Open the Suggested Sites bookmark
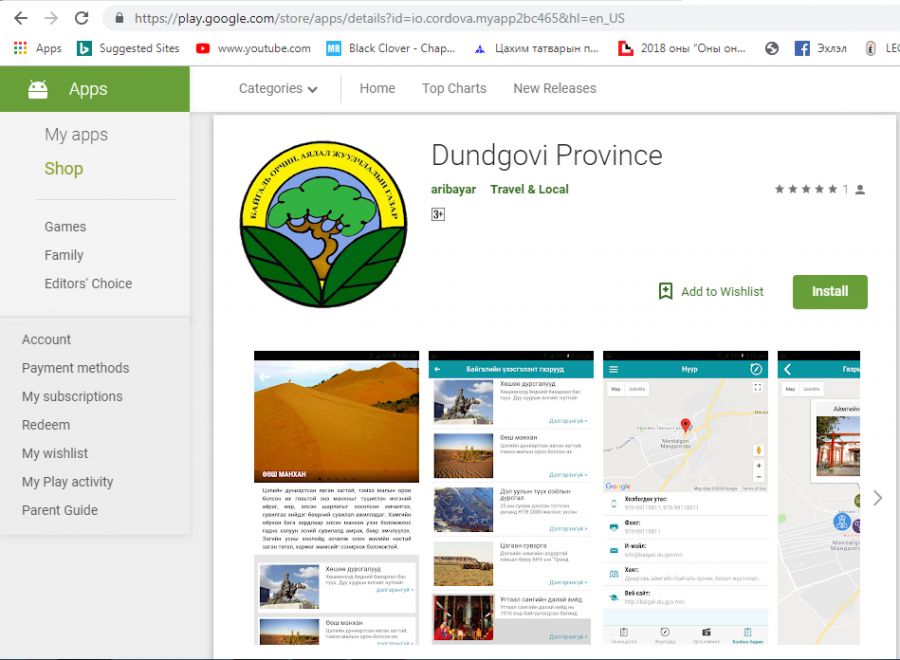This screenshot has height=660, width=900. [128, 48]
